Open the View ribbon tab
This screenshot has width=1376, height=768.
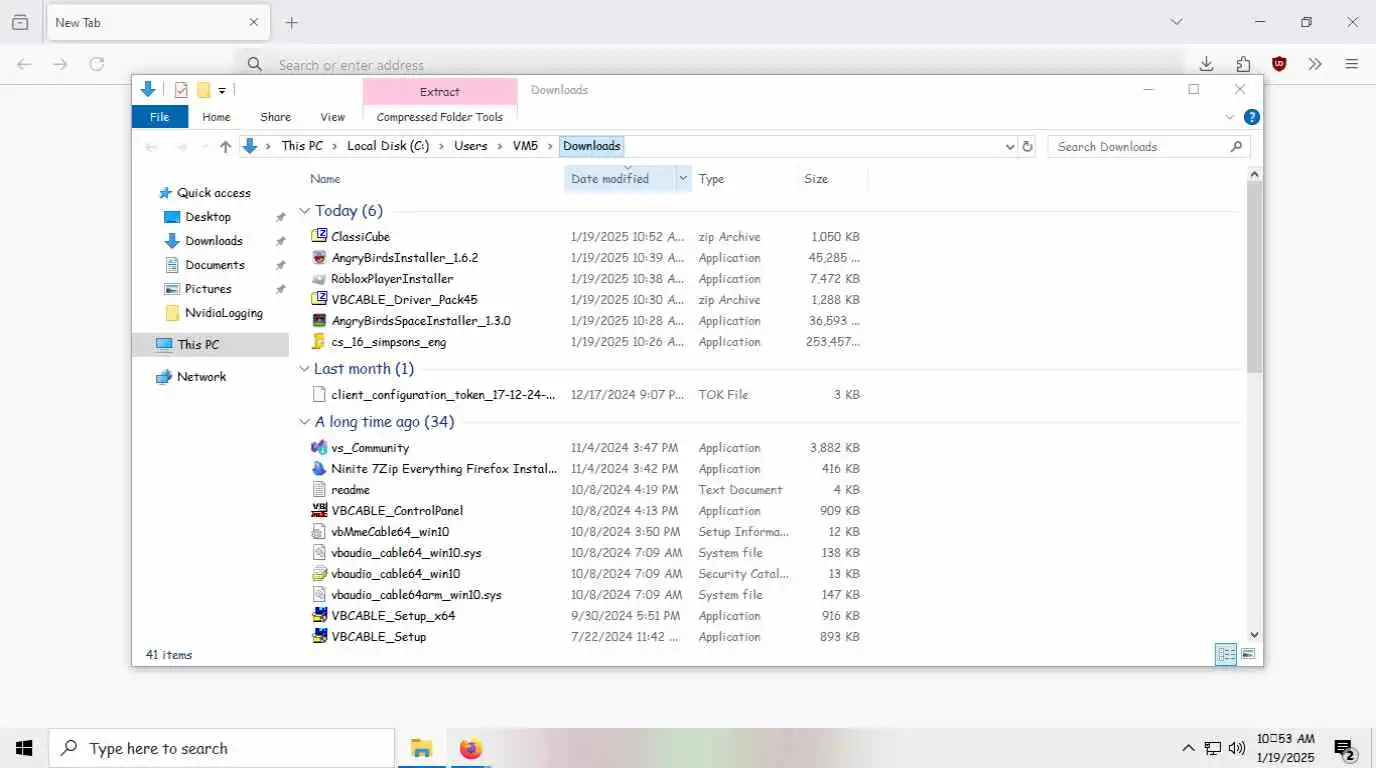click(333, 117)
